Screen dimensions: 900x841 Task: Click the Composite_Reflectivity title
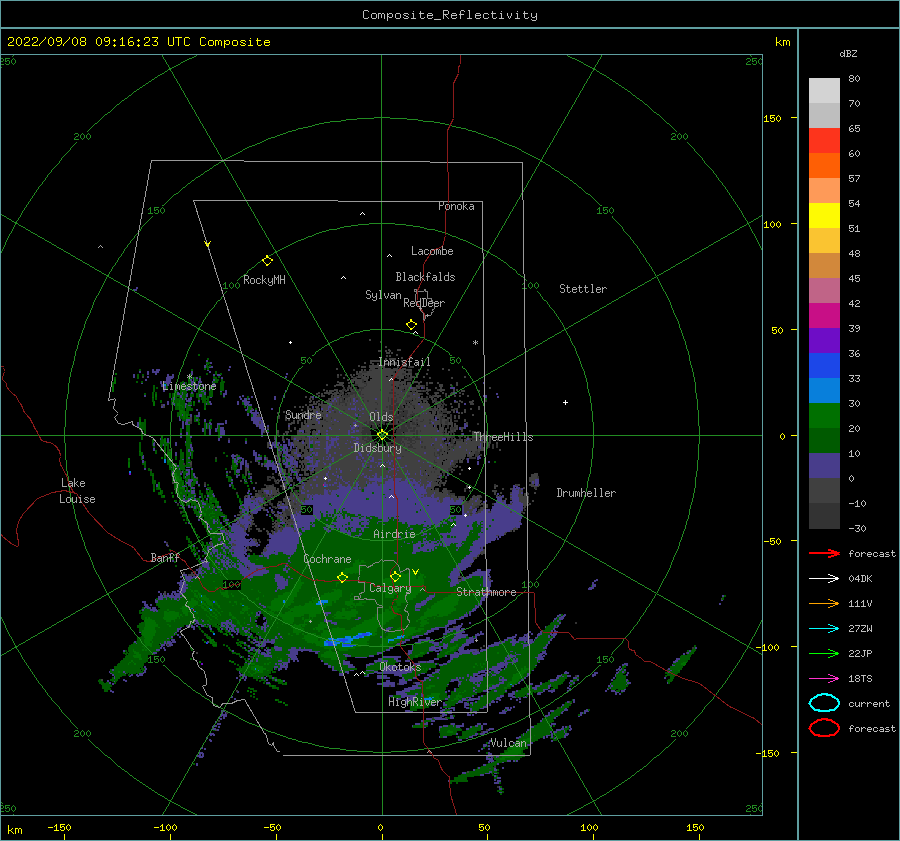(x=450, y=15)
